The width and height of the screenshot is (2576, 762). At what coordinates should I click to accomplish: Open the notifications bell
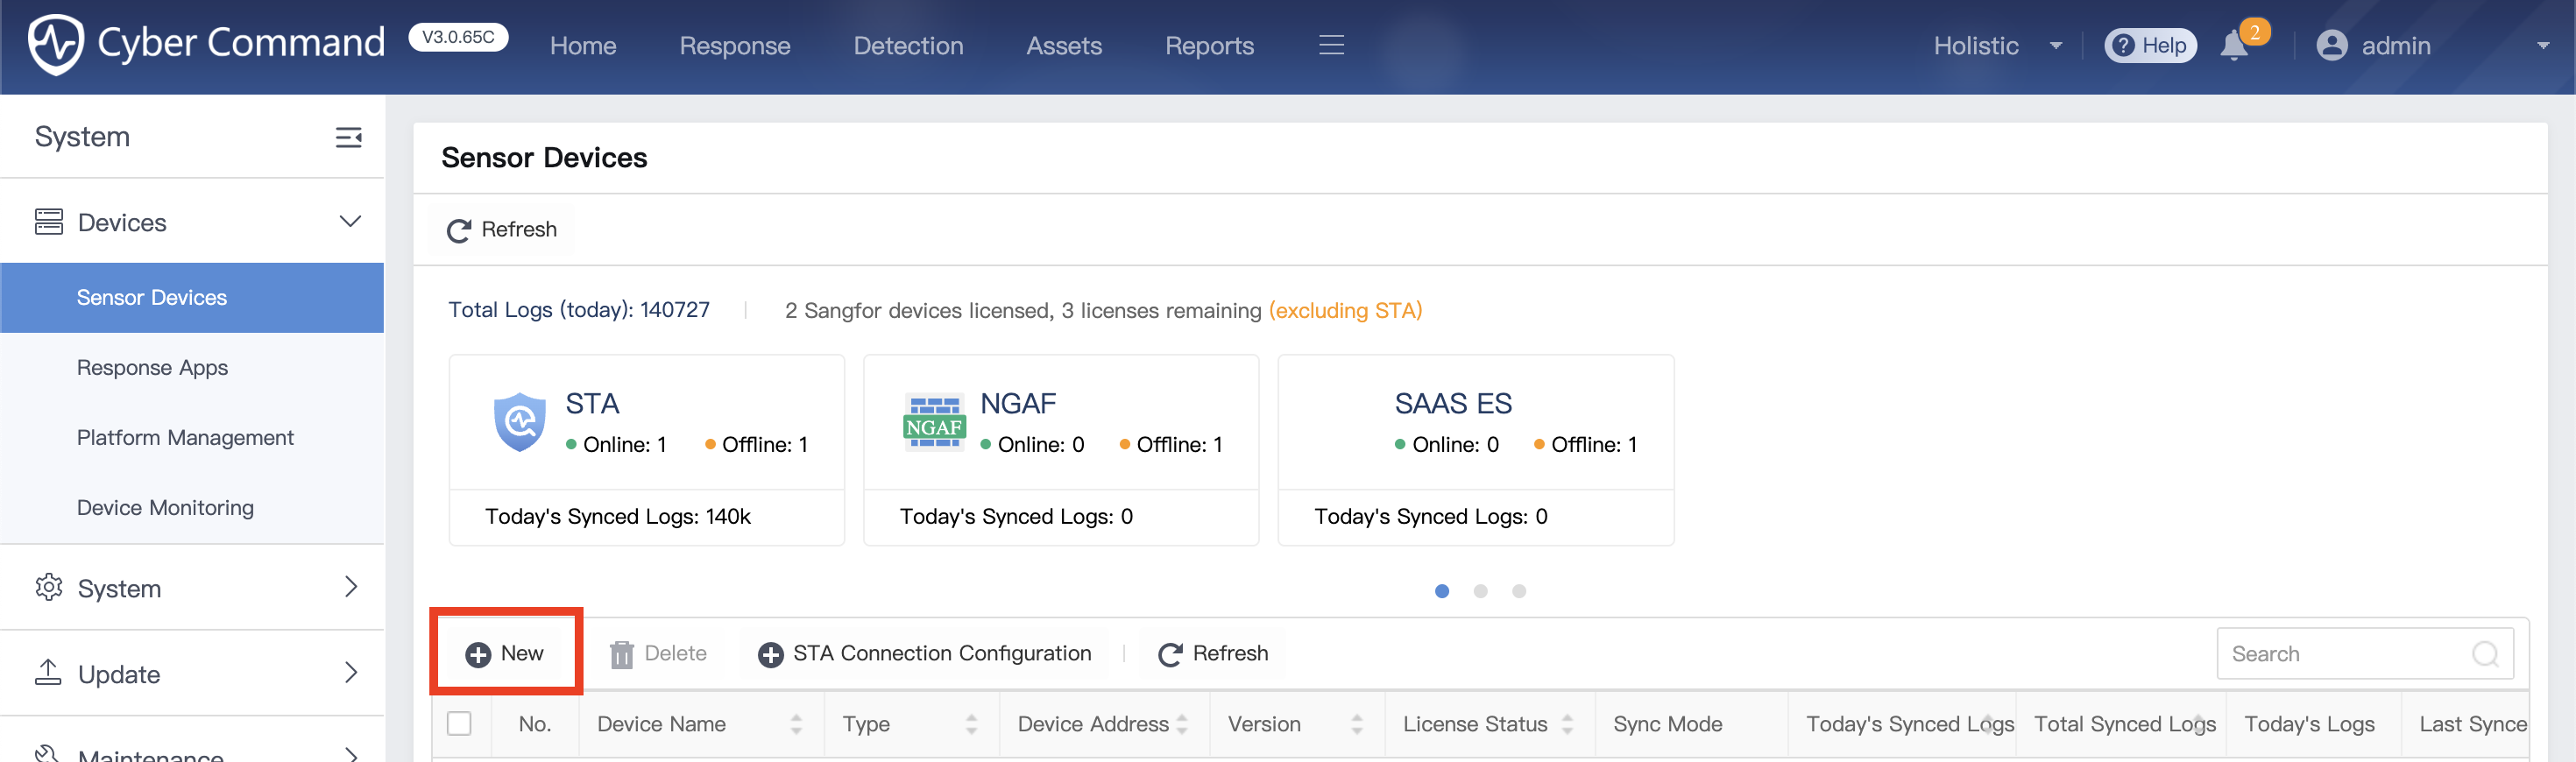pos(2233,46)
